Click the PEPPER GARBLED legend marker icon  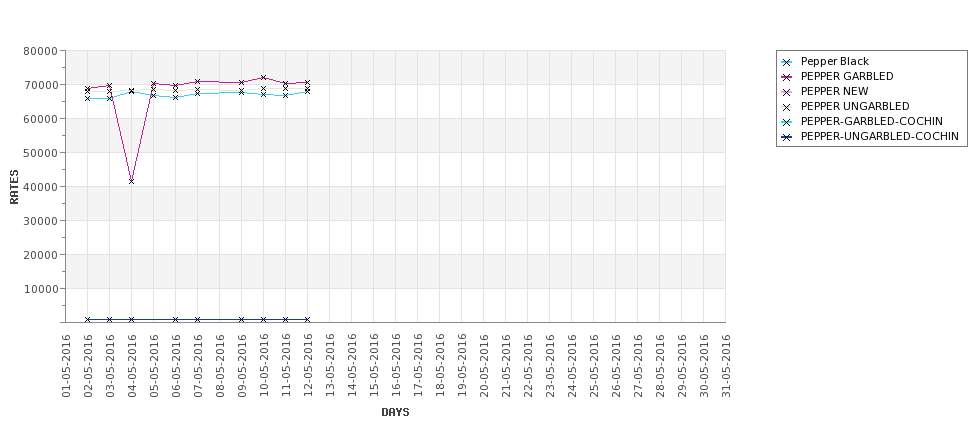coord(787,77)
